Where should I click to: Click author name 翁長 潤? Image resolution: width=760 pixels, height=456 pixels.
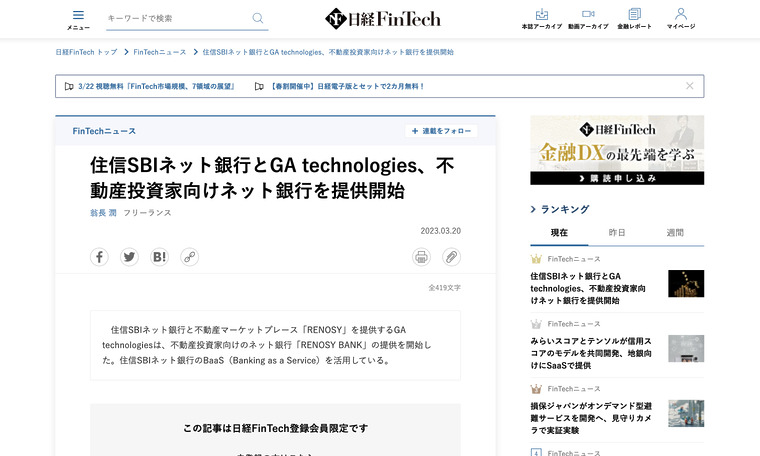coord(103,213)
